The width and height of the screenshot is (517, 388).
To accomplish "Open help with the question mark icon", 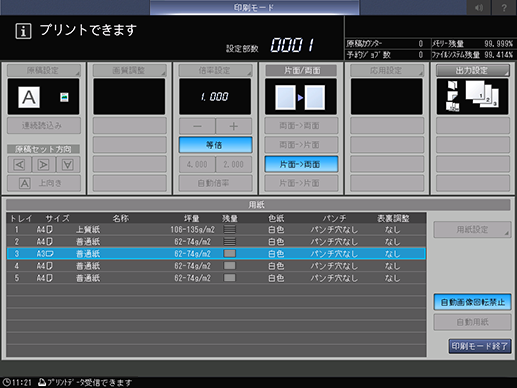I will (x=504, y=7).
